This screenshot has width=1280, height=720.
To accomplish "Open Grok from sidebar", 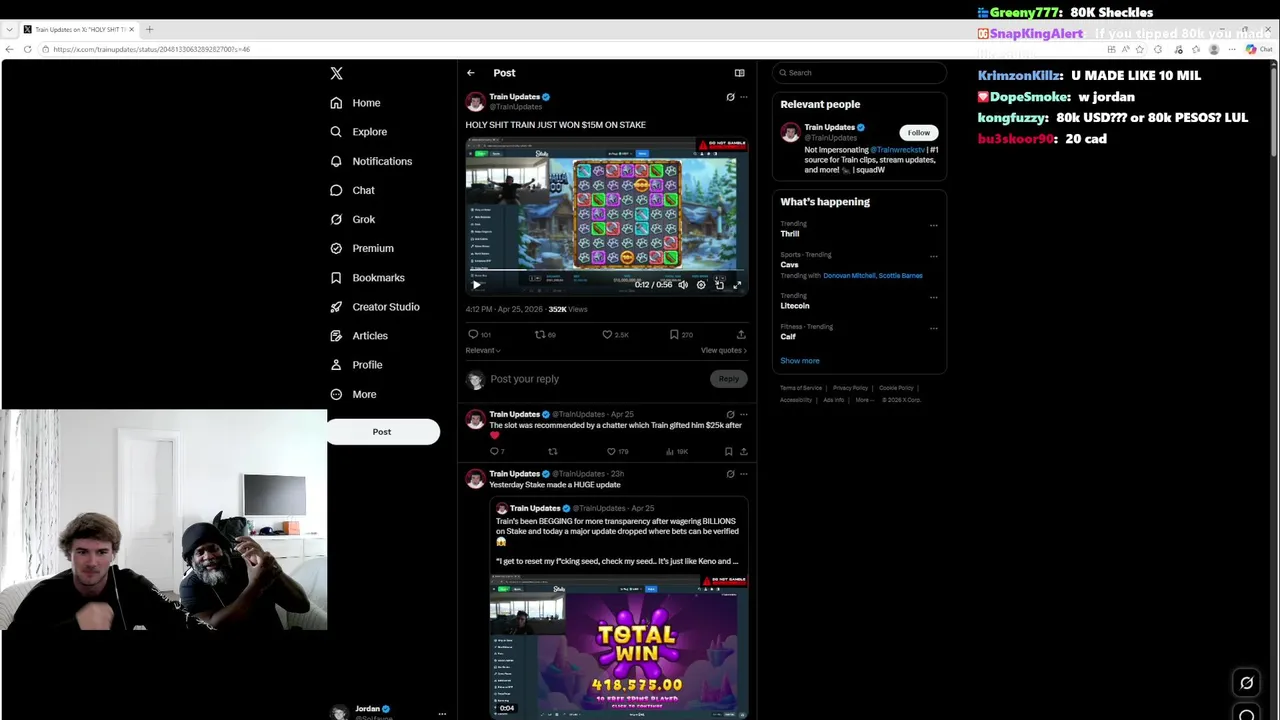I will click(353, 219).
